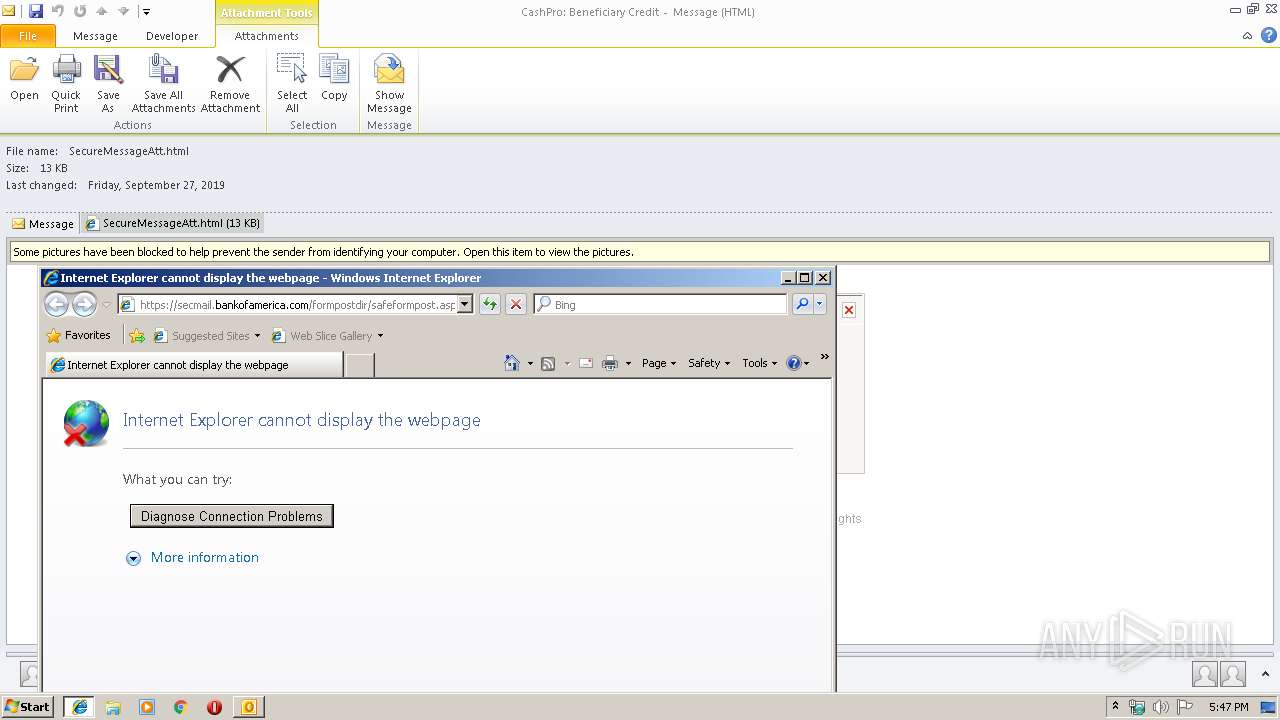Close the red X info panel behind IE
Image resolution: width=1280 pixels, height=720 pixels.
[849, 310]
